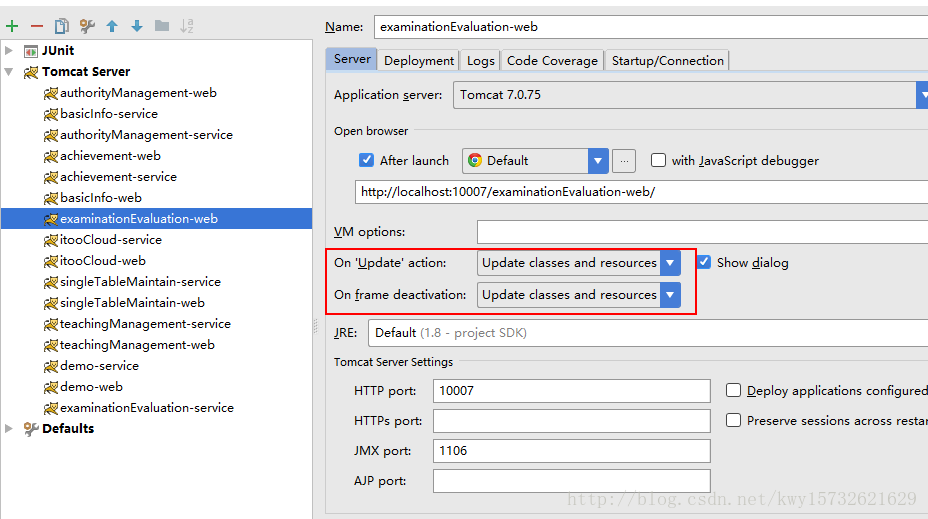Select examinationEvaluation-web configuration
Image resolution: width=928 pixels, height=519 pixels.
157,219
